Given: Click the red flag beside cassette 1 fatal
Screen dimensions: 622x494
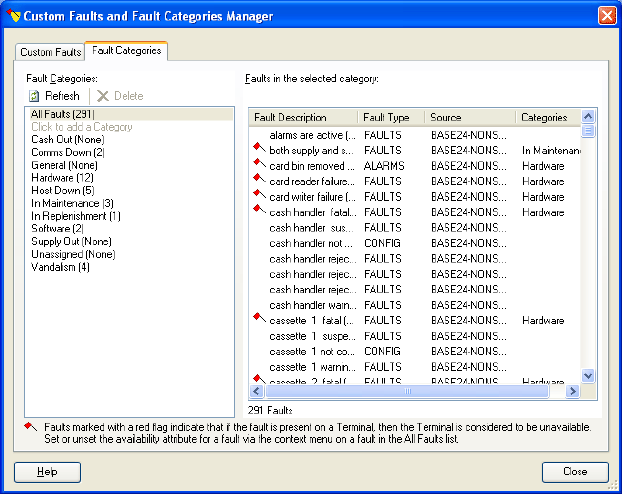Looking at the screenshot, I should [x=258, y=318].
